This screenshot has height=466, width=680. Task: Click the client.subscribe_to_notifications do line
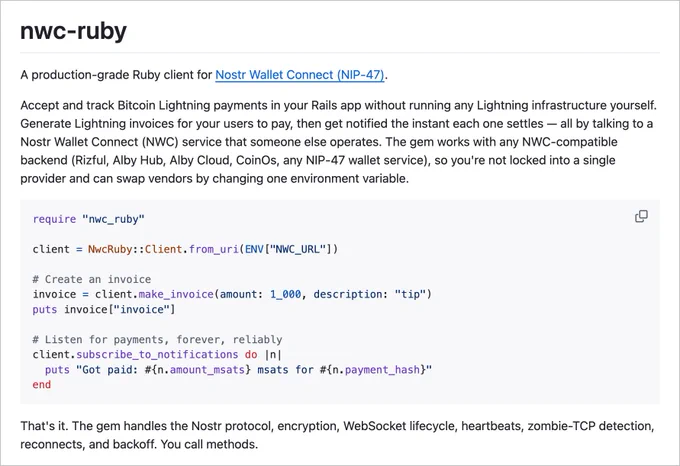157,355
